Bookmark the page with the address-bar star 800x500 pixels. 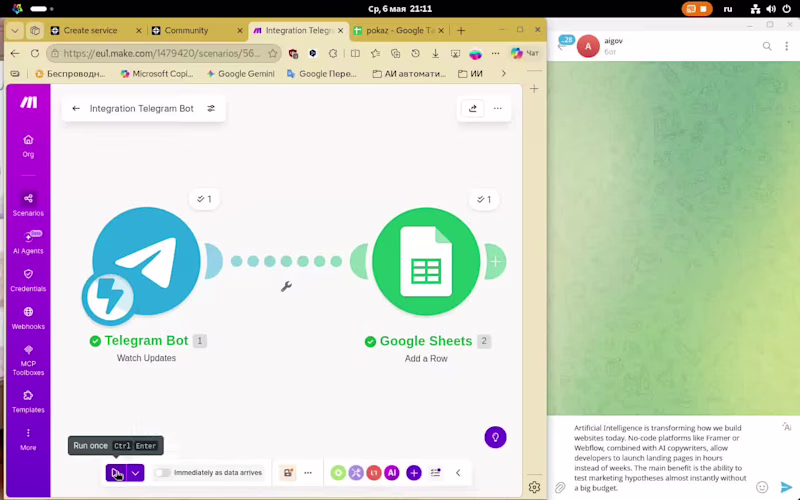coord(272,53)
